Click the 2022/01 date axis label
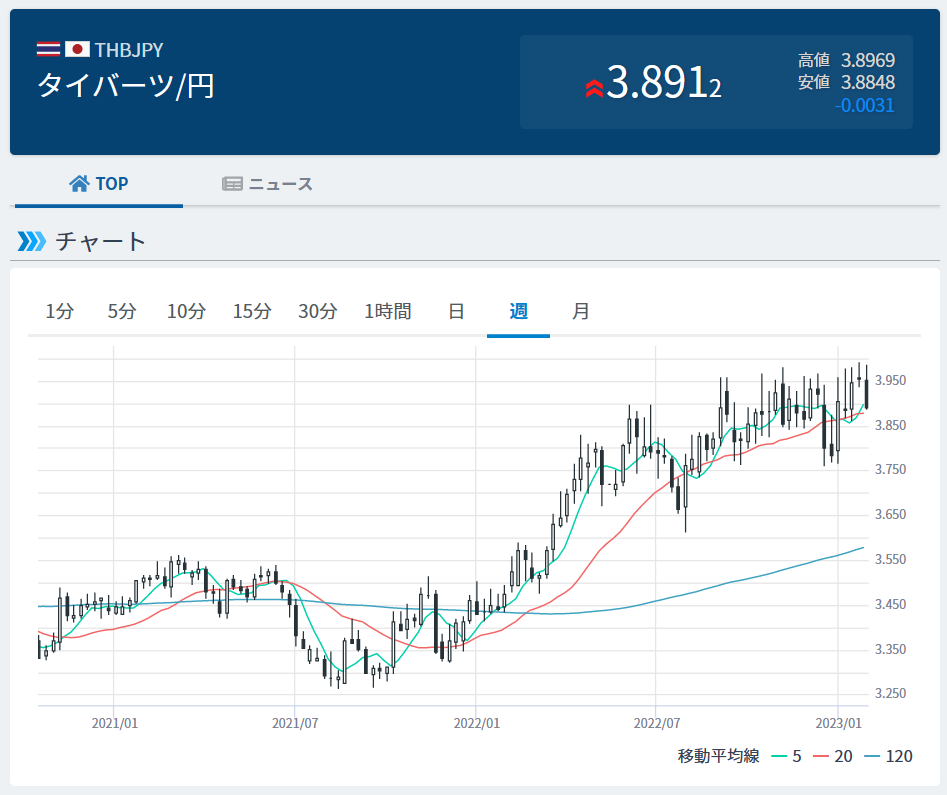Screen dimensions: 947x795 click(477, 723)
